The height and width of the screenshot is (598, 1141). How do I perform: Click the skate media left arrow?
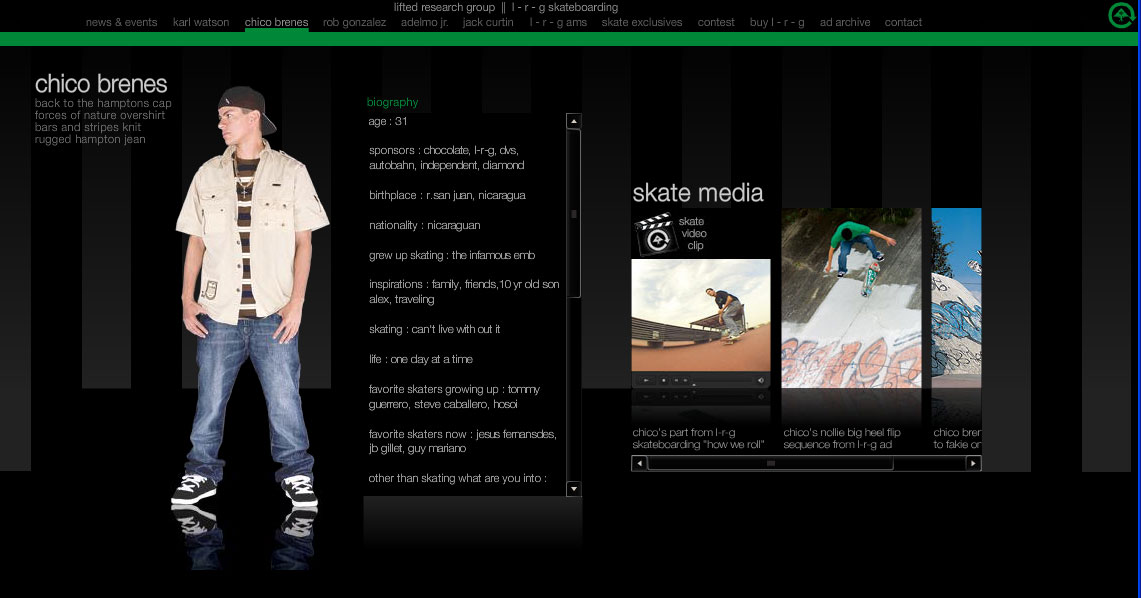(x=639, y=463)
